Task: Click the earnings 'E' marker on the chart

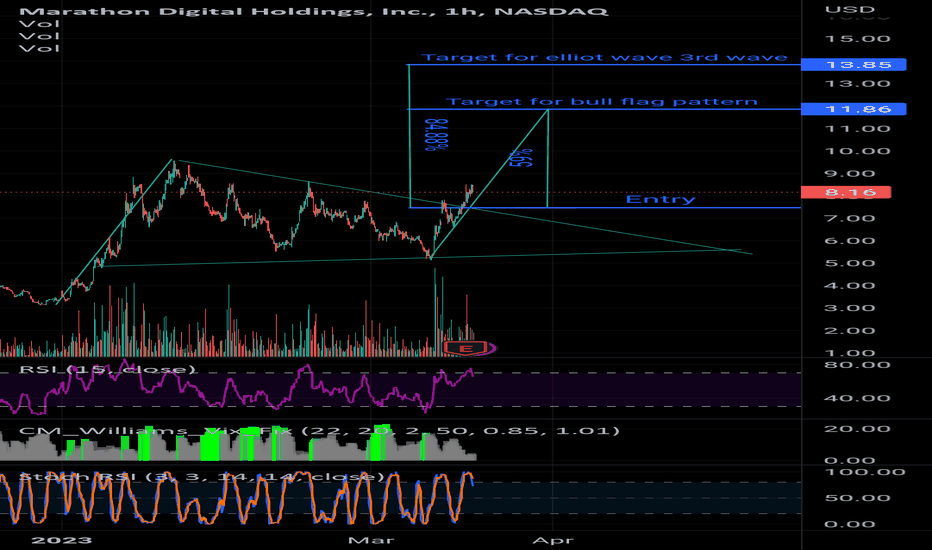Action: click(x=467, y=348)
